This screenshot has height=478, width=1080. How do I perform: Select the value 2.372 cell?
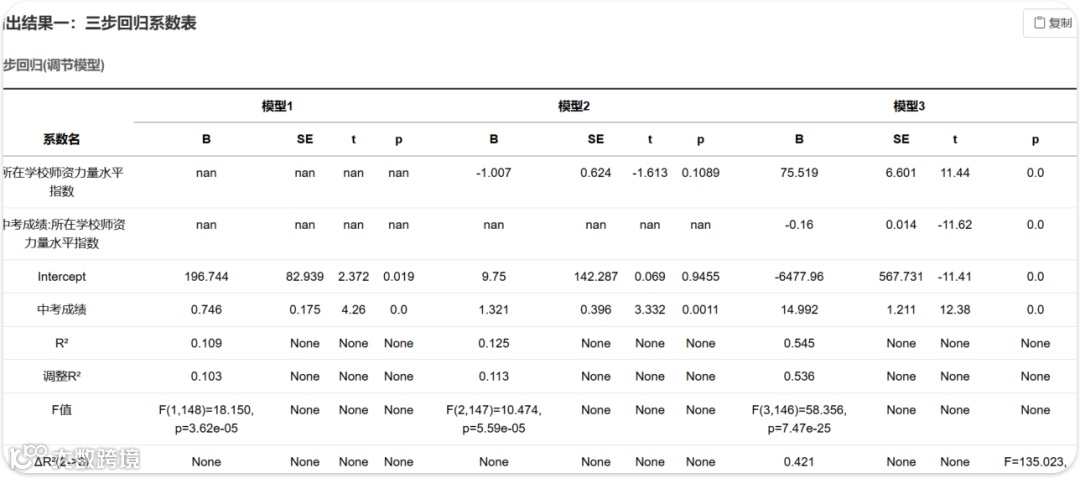click(353, 276)
